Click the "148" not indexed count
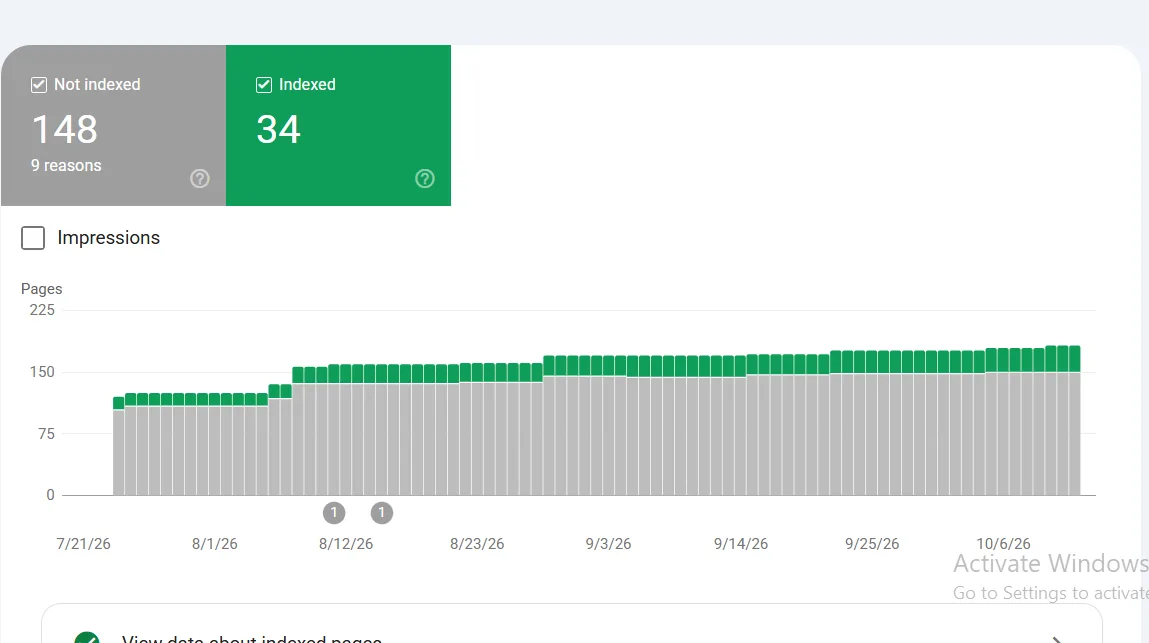Image resolution: width=1149 pixels, height=643 pixels. 64,130
